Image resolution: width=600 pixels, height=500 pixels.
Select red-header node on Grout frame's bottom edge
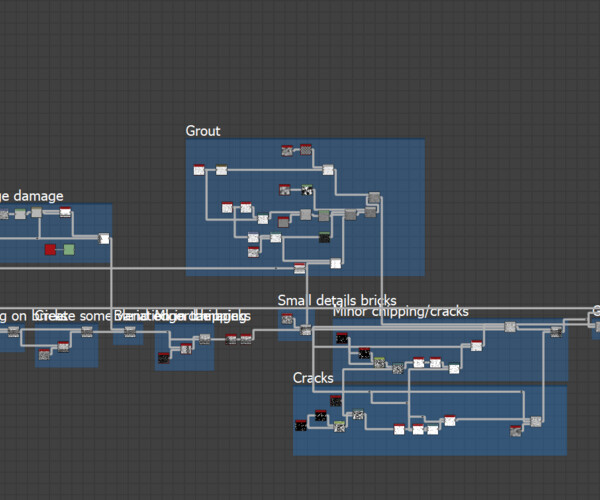(x=300, y=268)
